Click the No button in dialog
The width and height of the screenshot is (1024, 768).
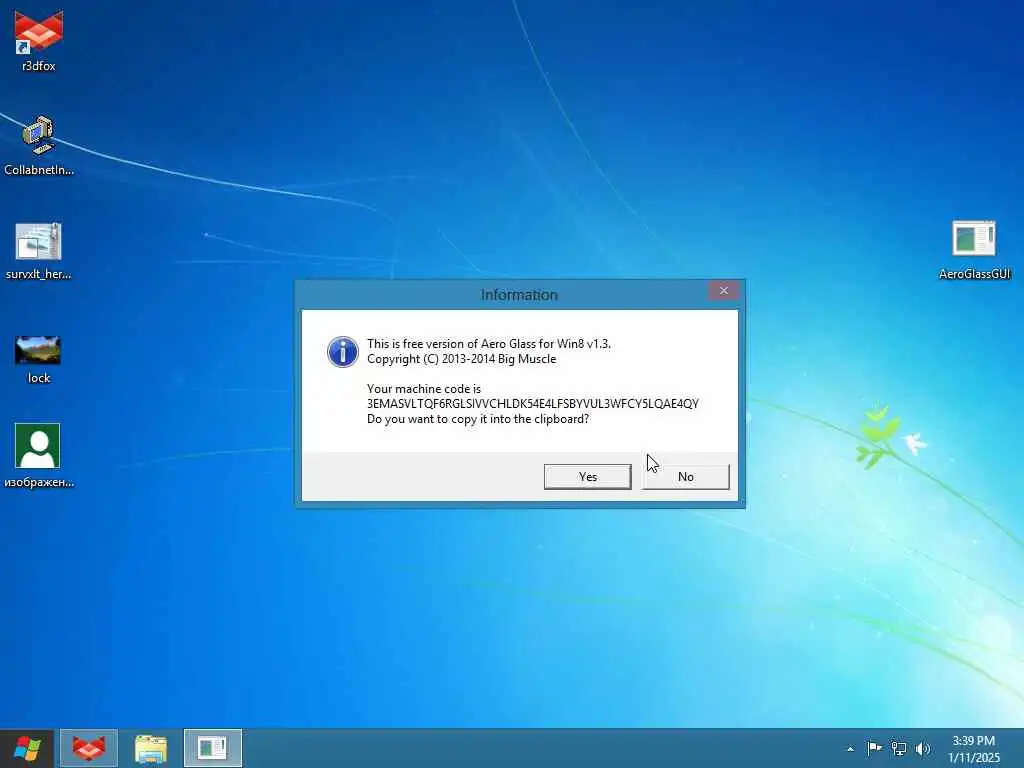[x=686, y=477]
